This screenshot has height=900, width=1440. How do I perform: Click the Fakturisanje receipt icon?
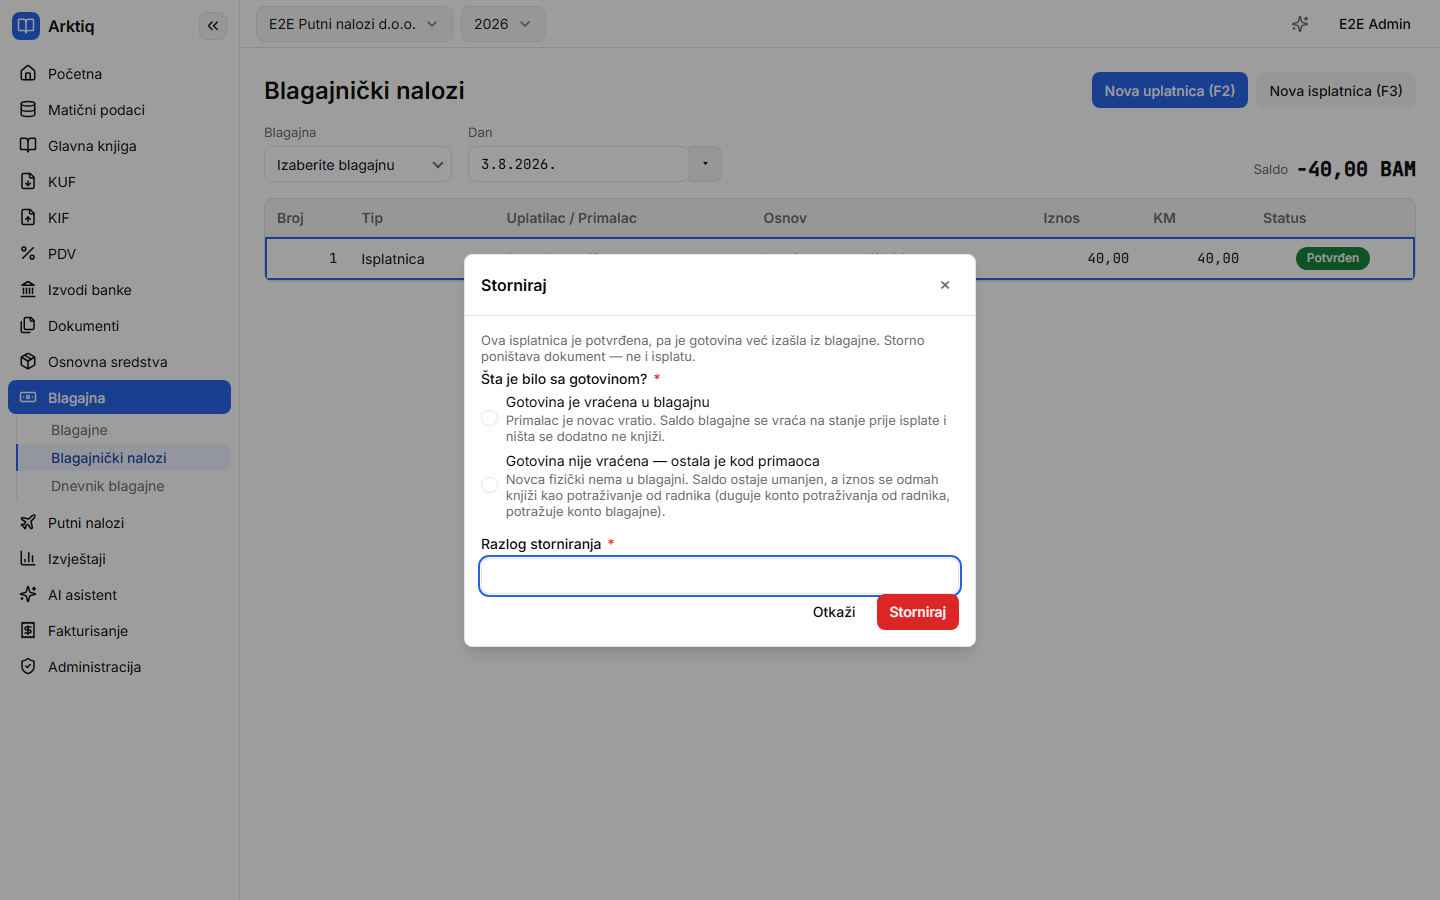(x=28, y=630)
